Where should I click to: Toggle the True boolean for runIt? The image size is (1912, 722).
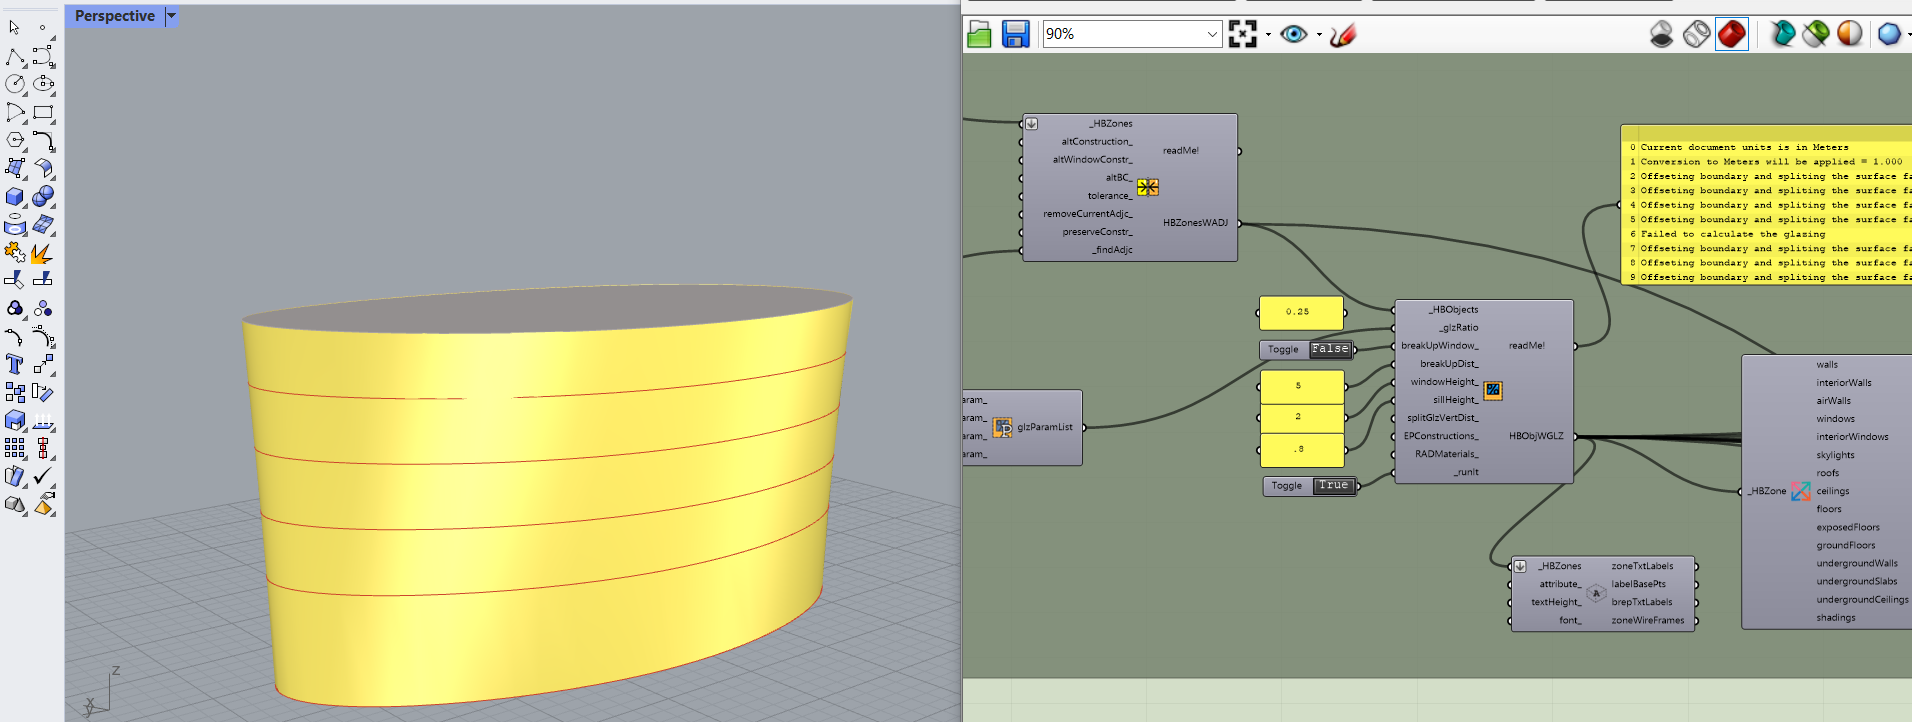1333,485
